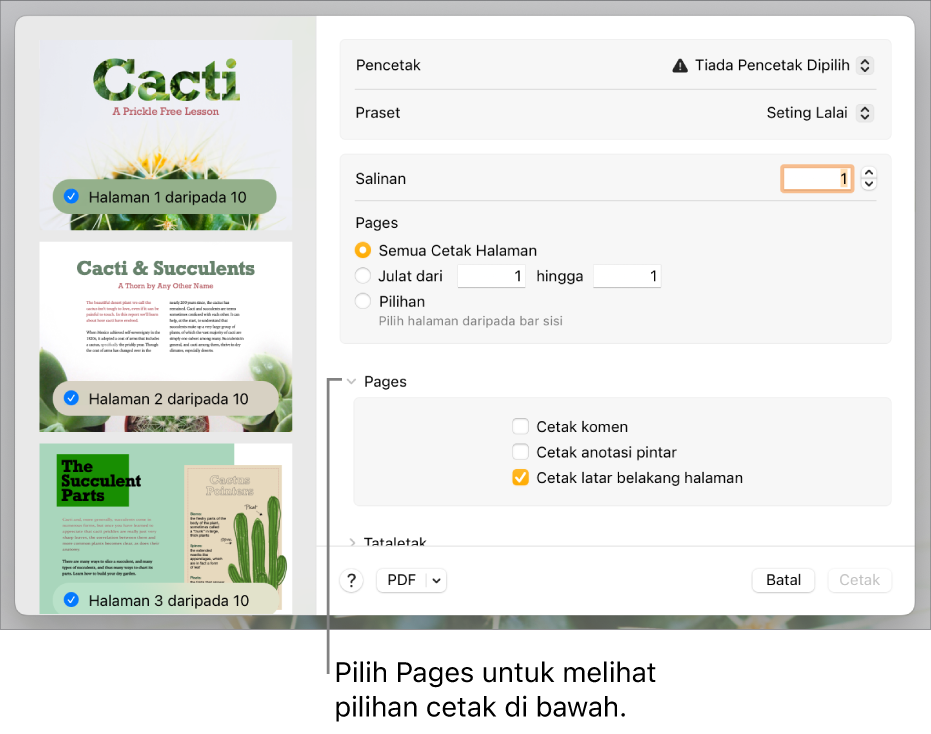The image size is (931, 734).
Task: Select The Succulent Parts page thumbnail
Action: pyautogui.click(x=166, y=529)
